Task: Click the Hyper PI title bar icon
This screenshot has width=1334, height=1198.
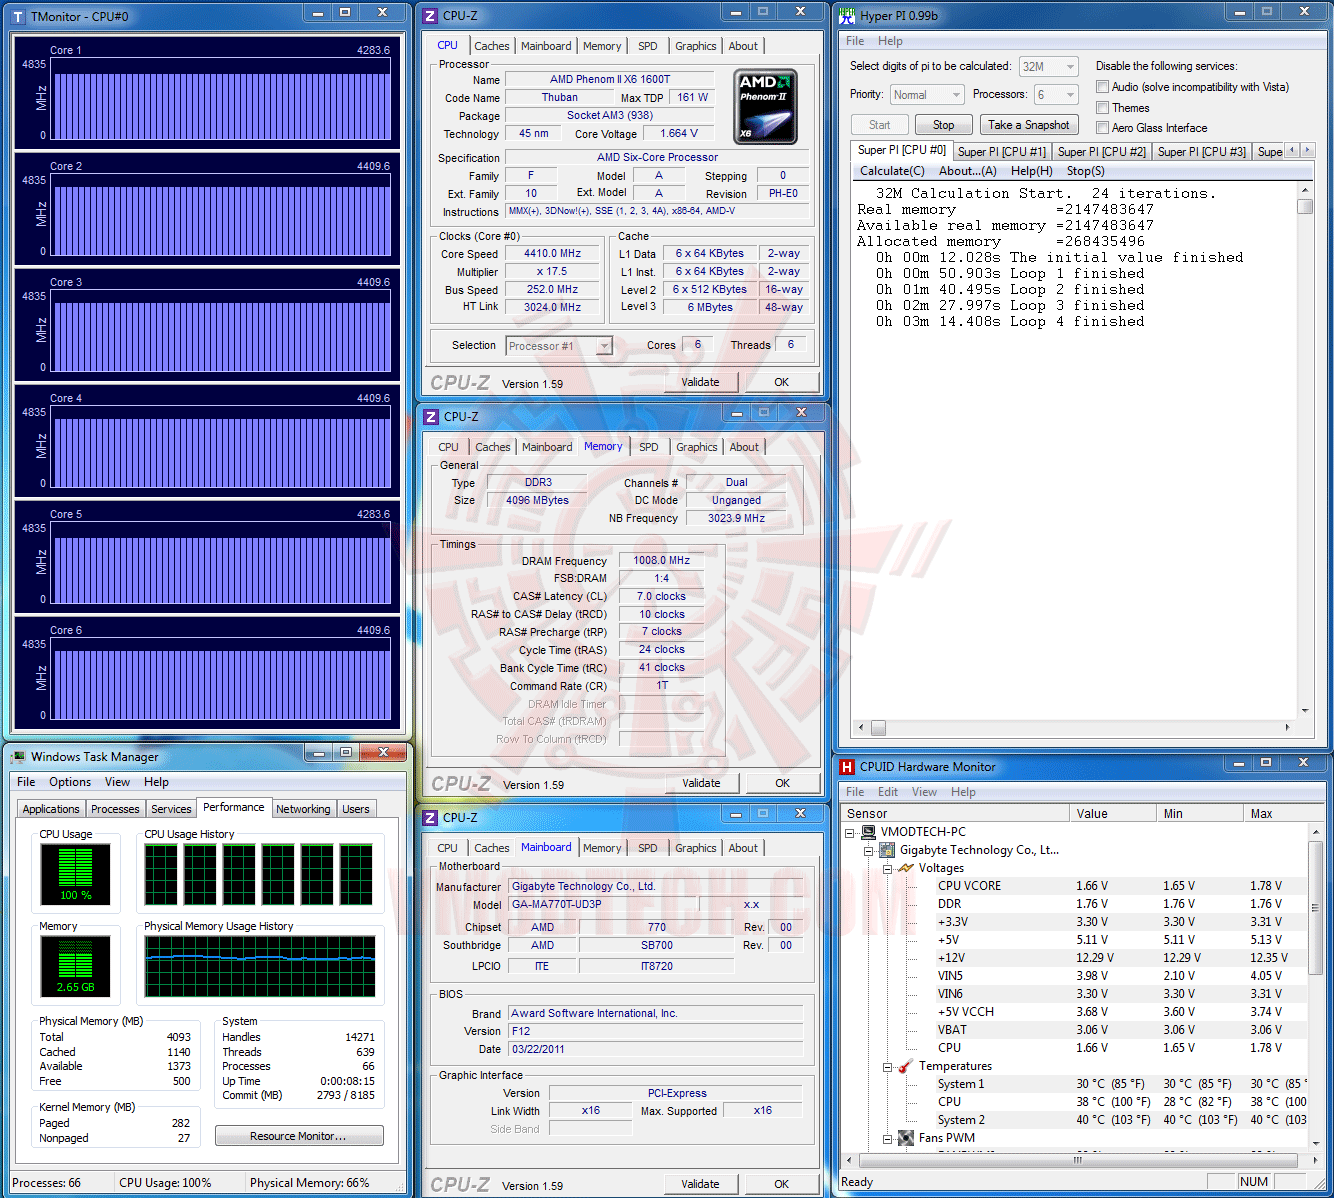Action: tap(848, 16)
